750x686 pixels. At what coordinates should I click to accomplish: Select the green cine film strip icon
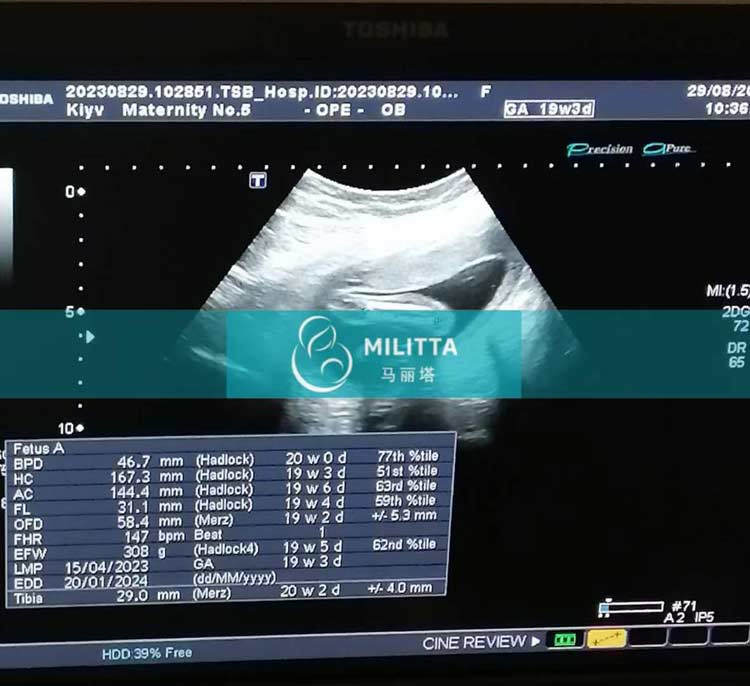click(565, 639)
